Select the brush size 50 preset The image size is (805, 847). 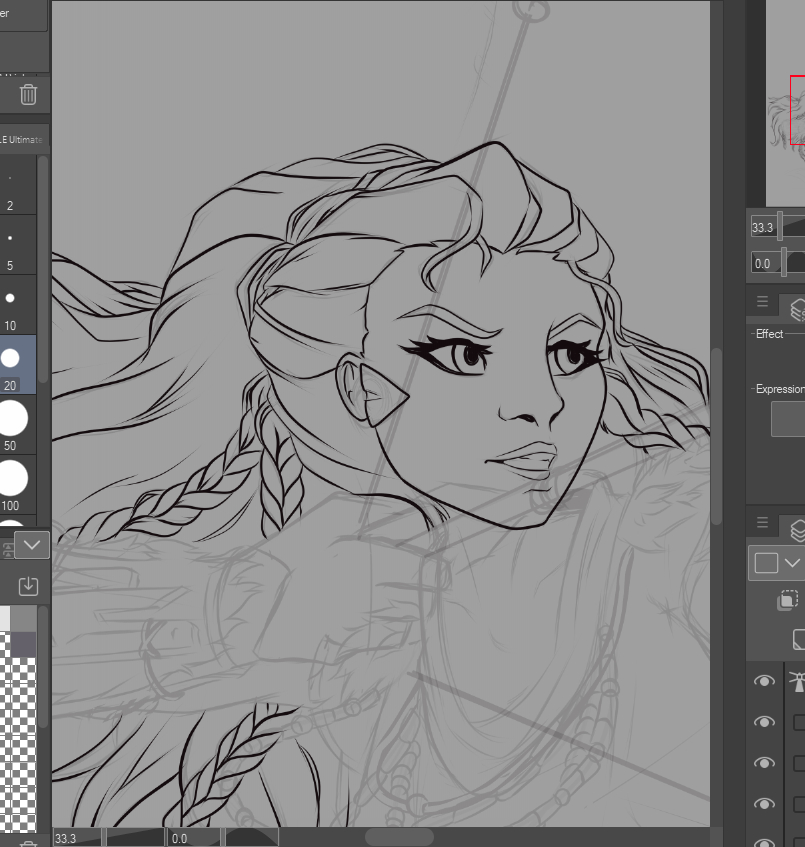tap(11, 420)
